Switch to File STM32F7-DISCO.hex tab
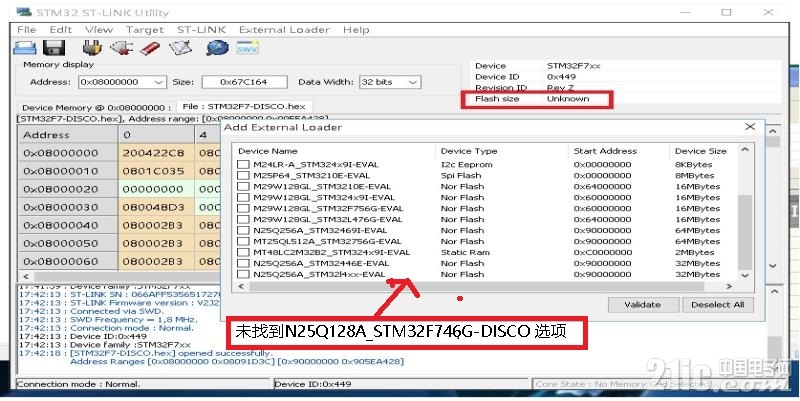Image resolution: width=800 pixels, height=401 pixels. tap(244, 107)
